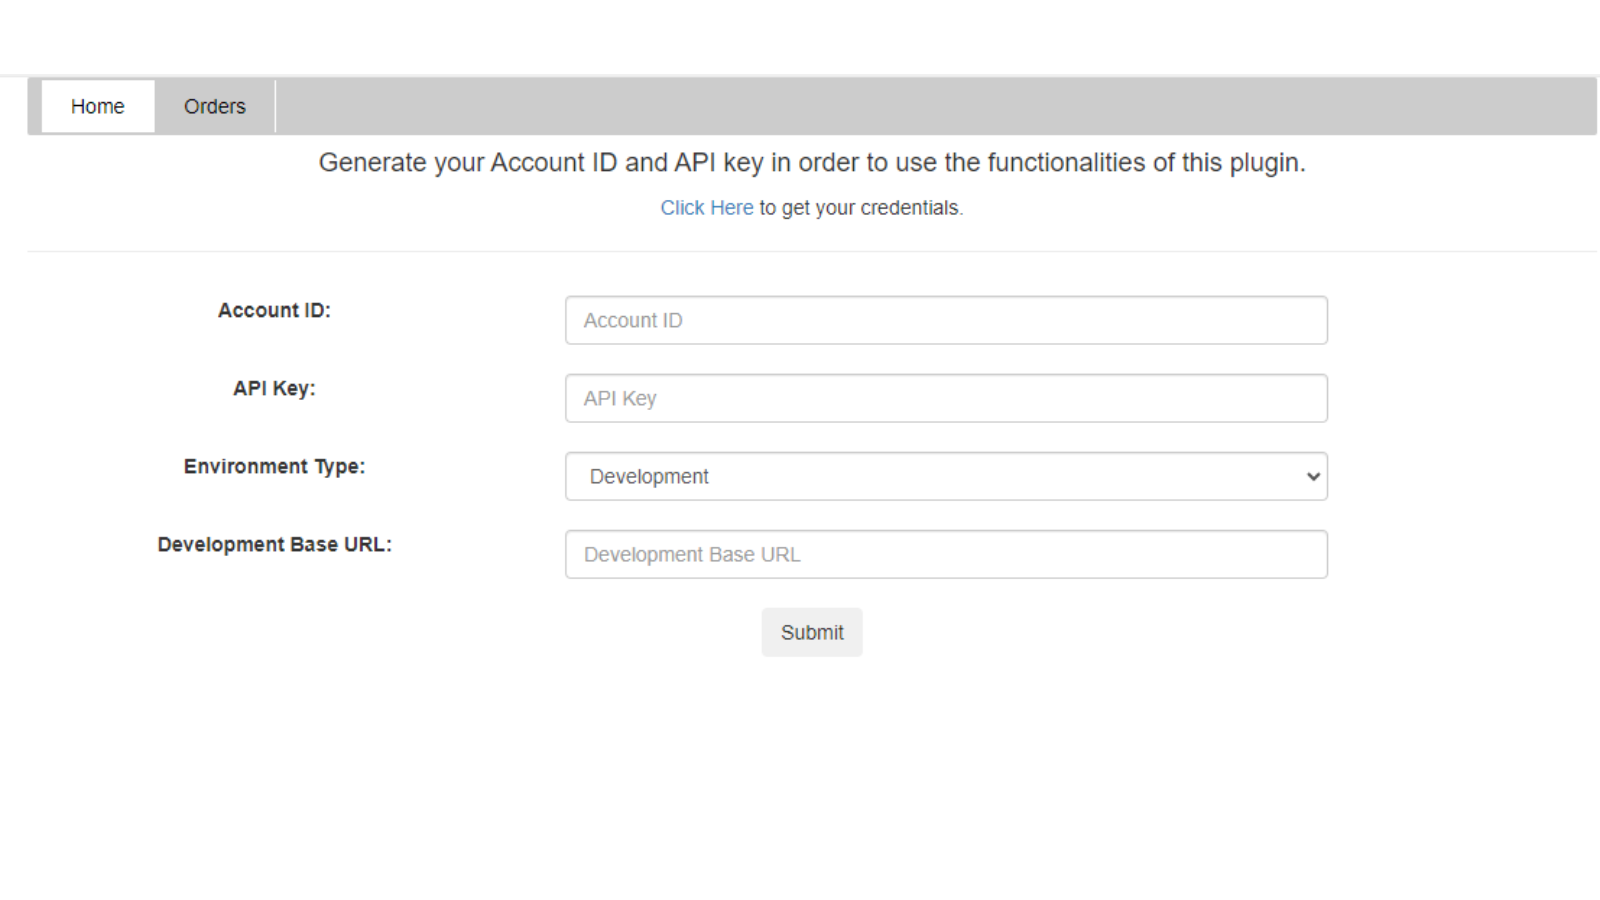Click the Development Base URL label
This screenshot has width=1600, height=900.
[274, 544]
